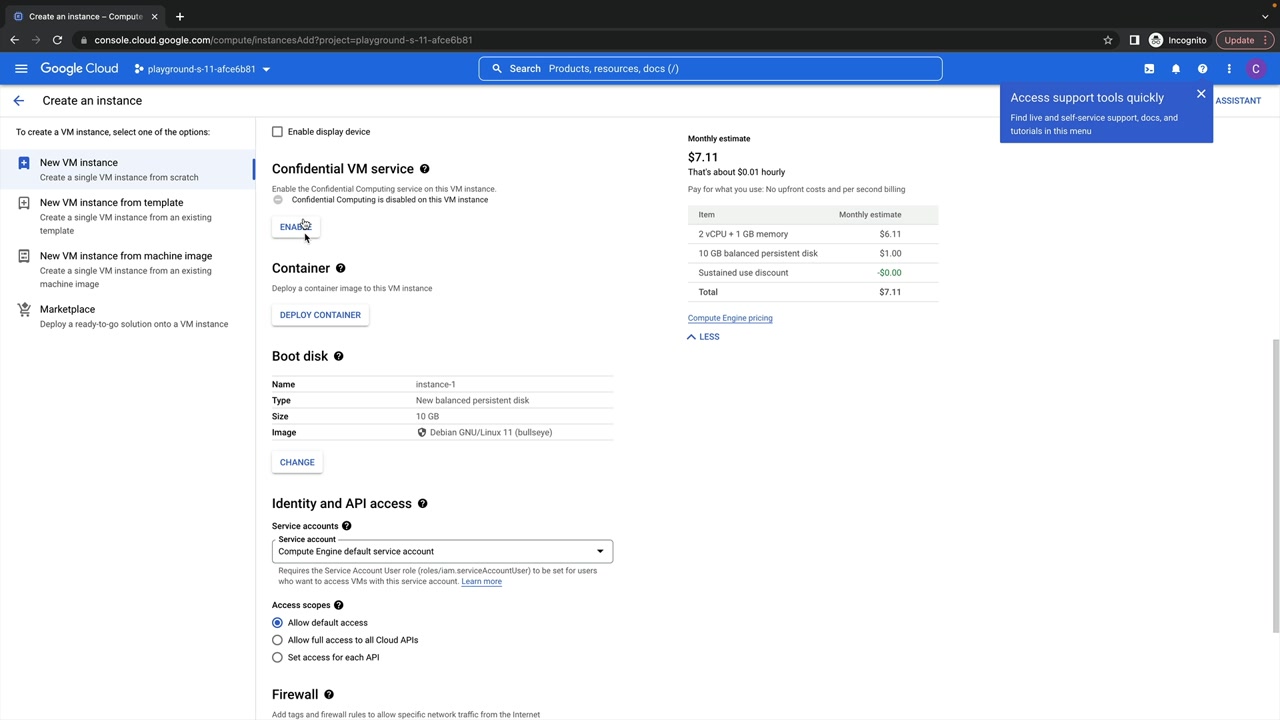The width and height of the screenshot is (1280, 720).
Task: Open the Compute Engine pricing link
Action: point(730,318)
